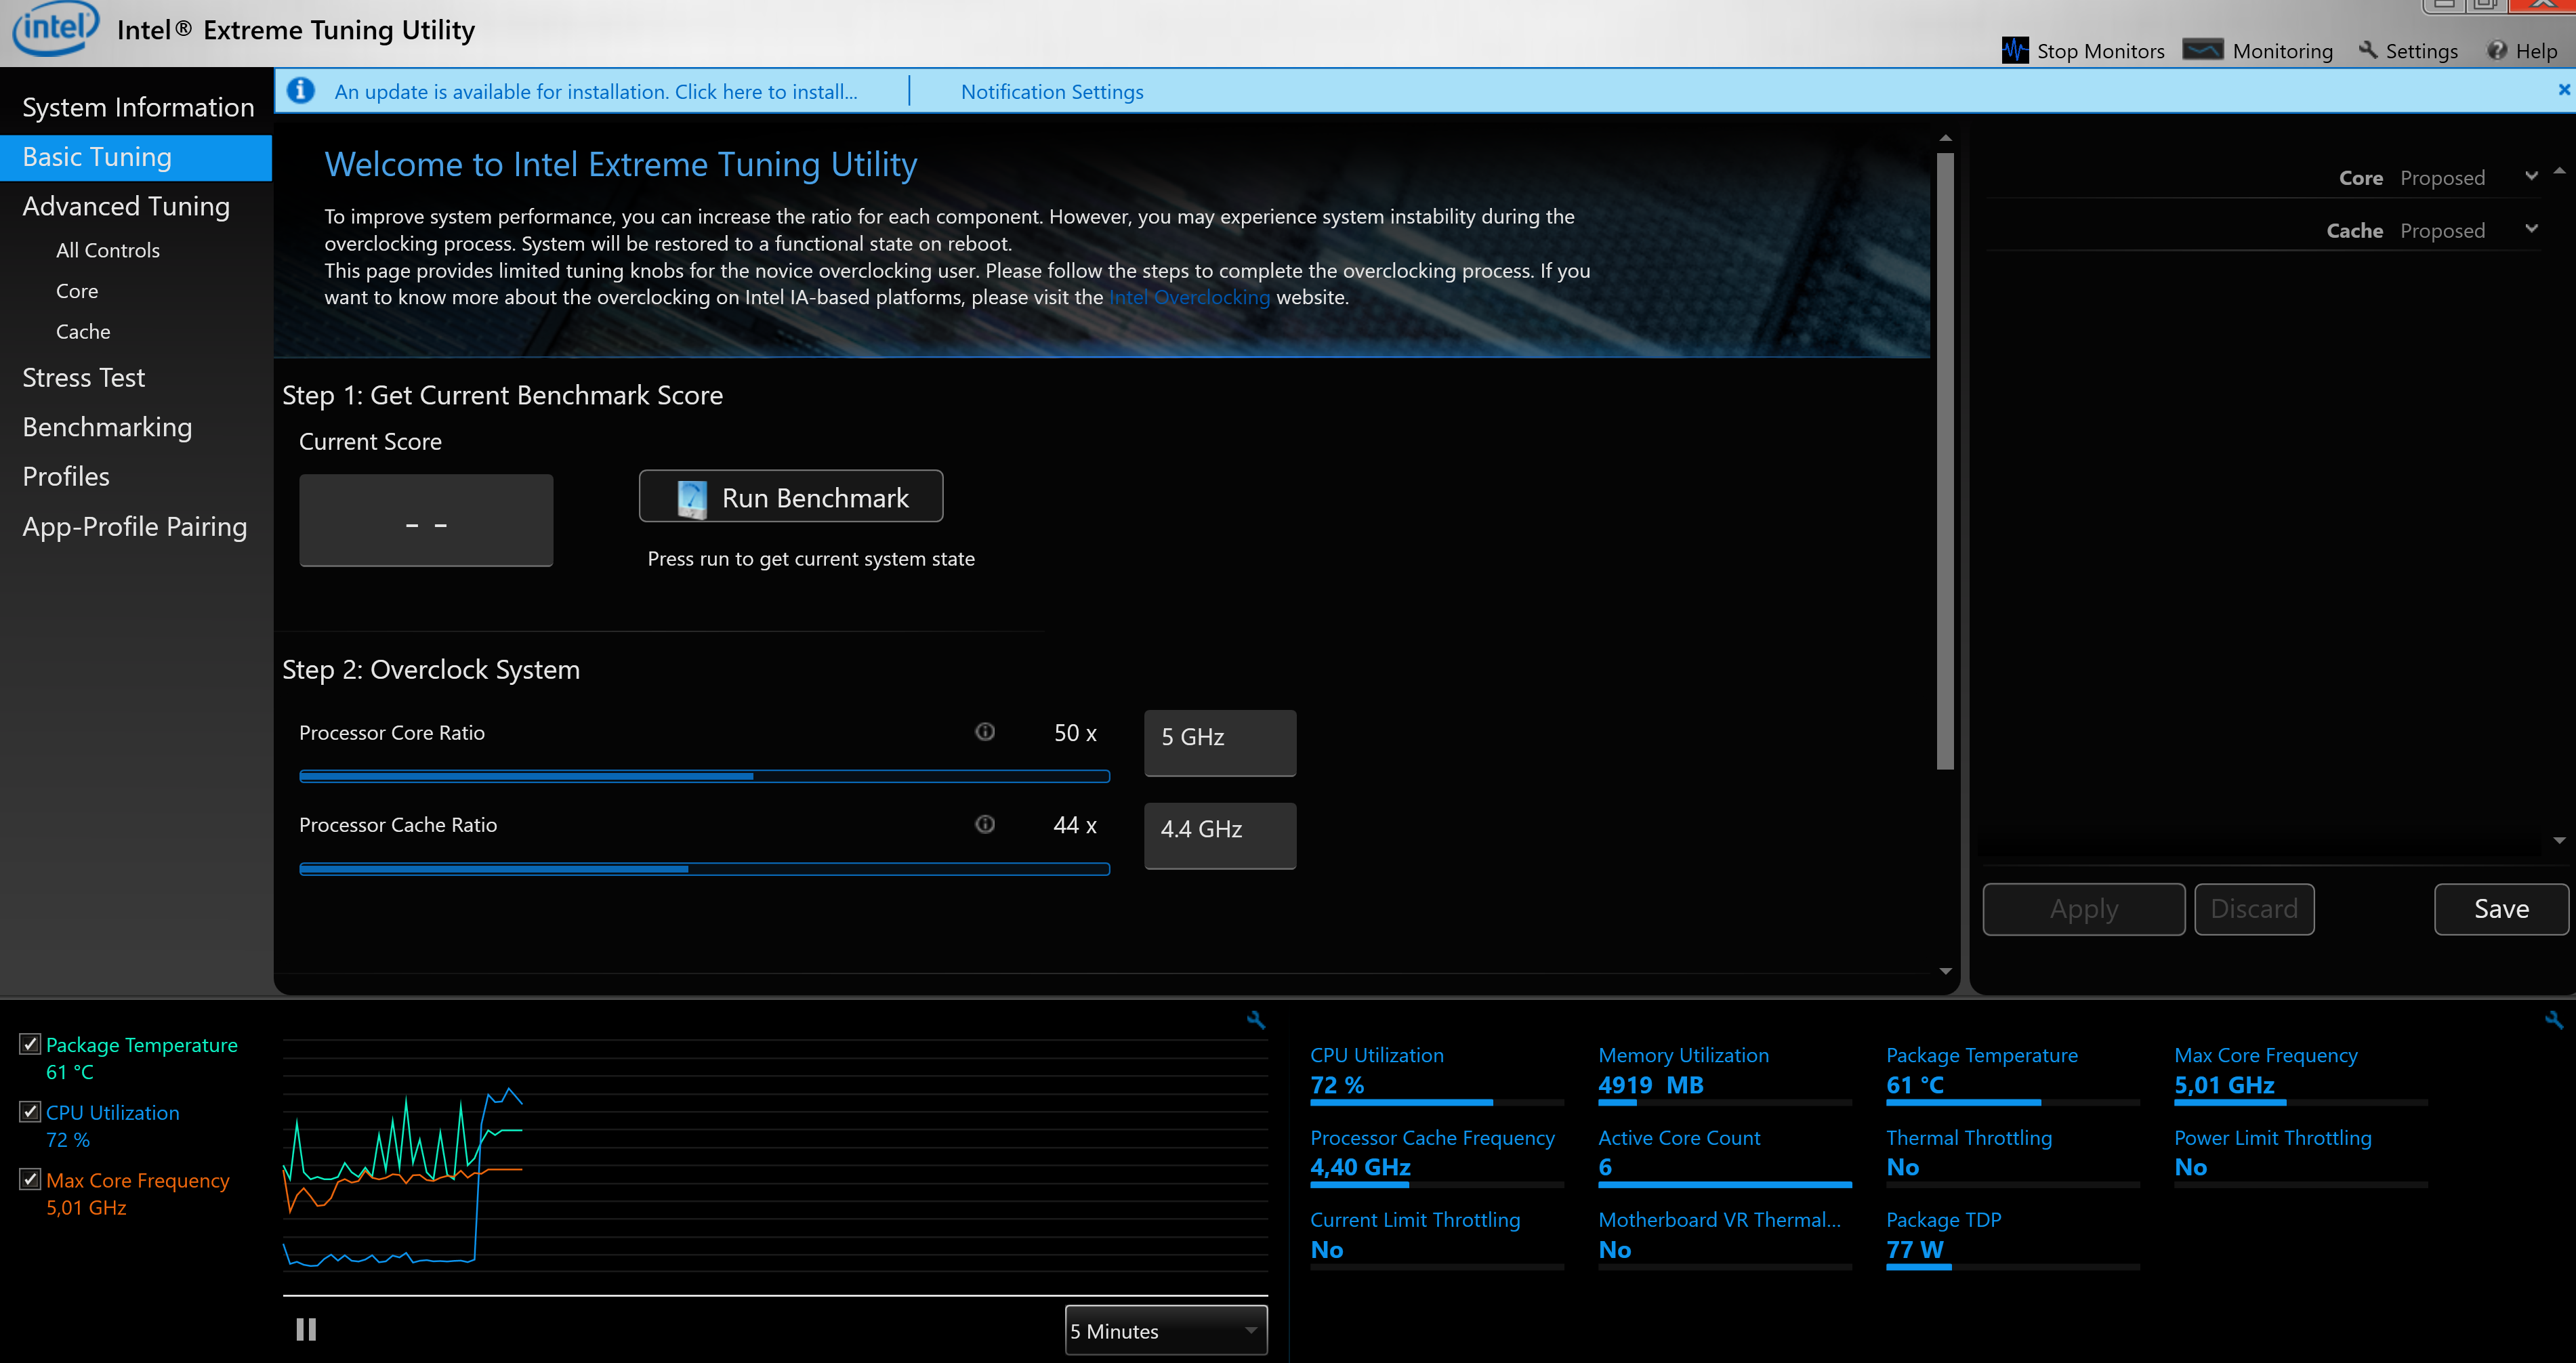Open monitor tiles settings wrench icon
This screenshot has width=2576, height=1363.
pos(2553,1020)
